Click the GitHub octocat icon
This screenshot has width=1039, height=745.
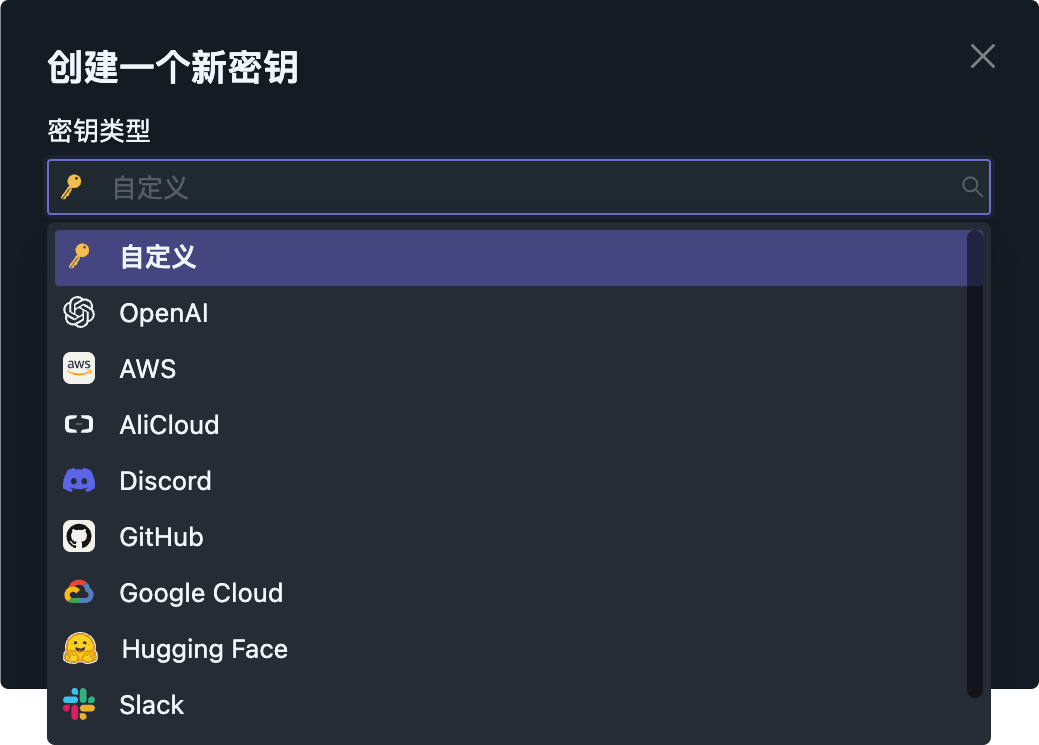click(79, 537)
